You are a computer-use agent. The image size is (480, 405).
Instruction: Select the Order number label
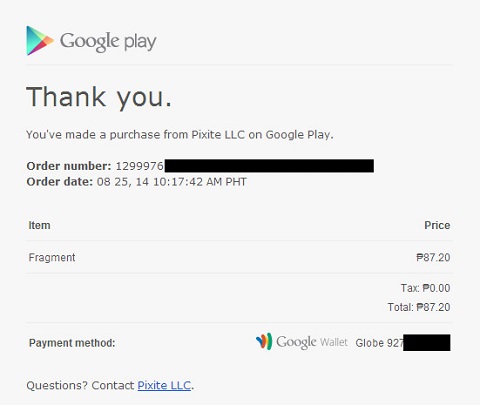(x=69, y=166)
